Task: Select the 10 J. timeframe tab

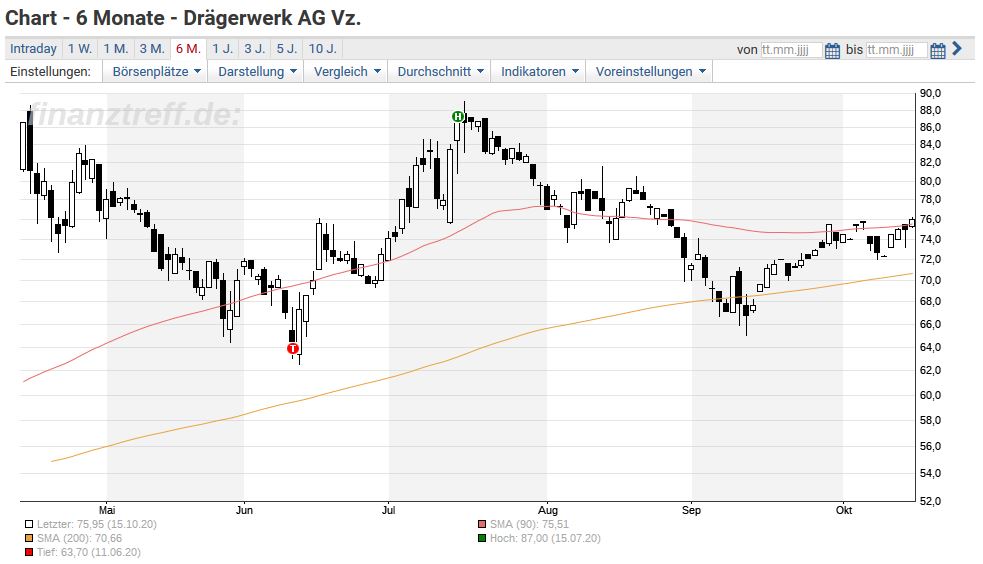Action: pos(323,49)
